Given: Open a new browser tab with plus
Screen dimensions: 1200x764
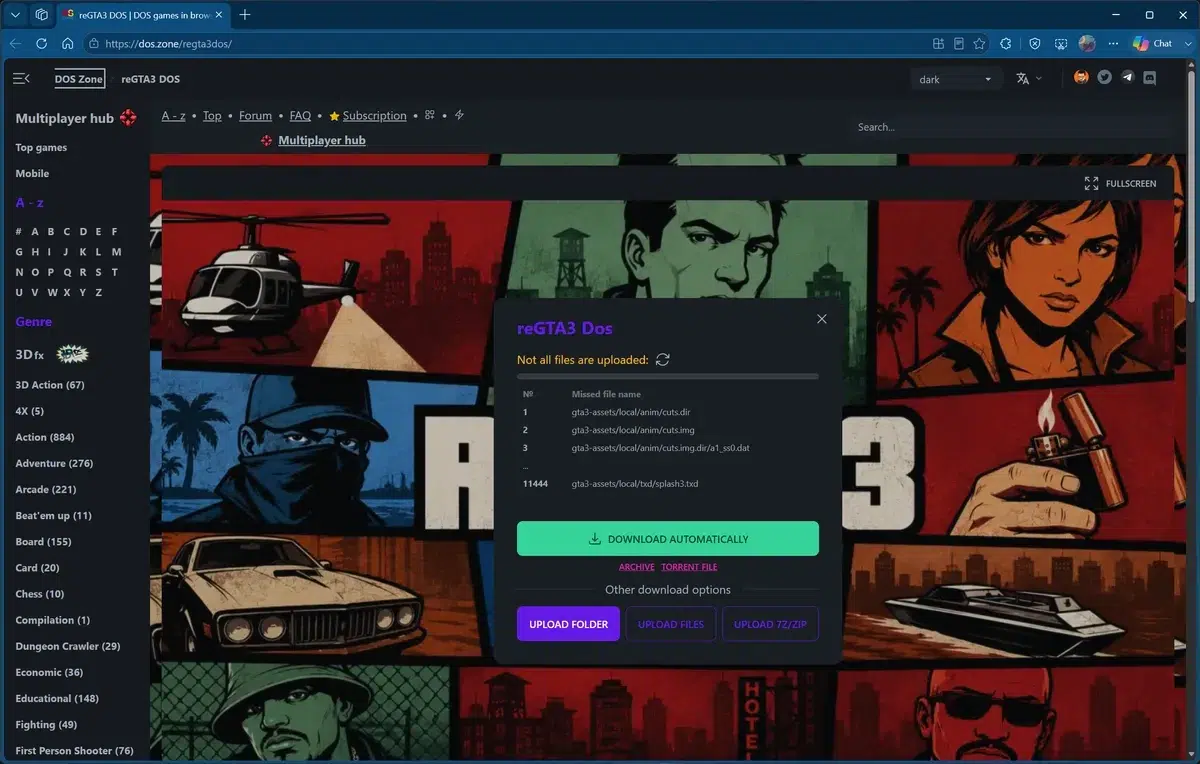Looking at the screenshot, I should coord(245,15).
